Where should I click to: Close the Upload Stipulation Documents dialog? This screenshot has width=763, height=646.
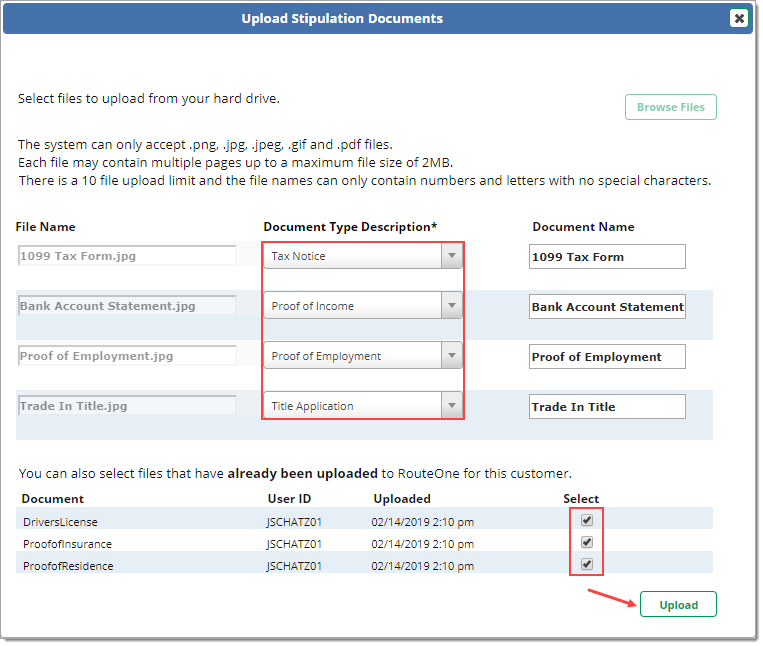click(x=739, y=18)
